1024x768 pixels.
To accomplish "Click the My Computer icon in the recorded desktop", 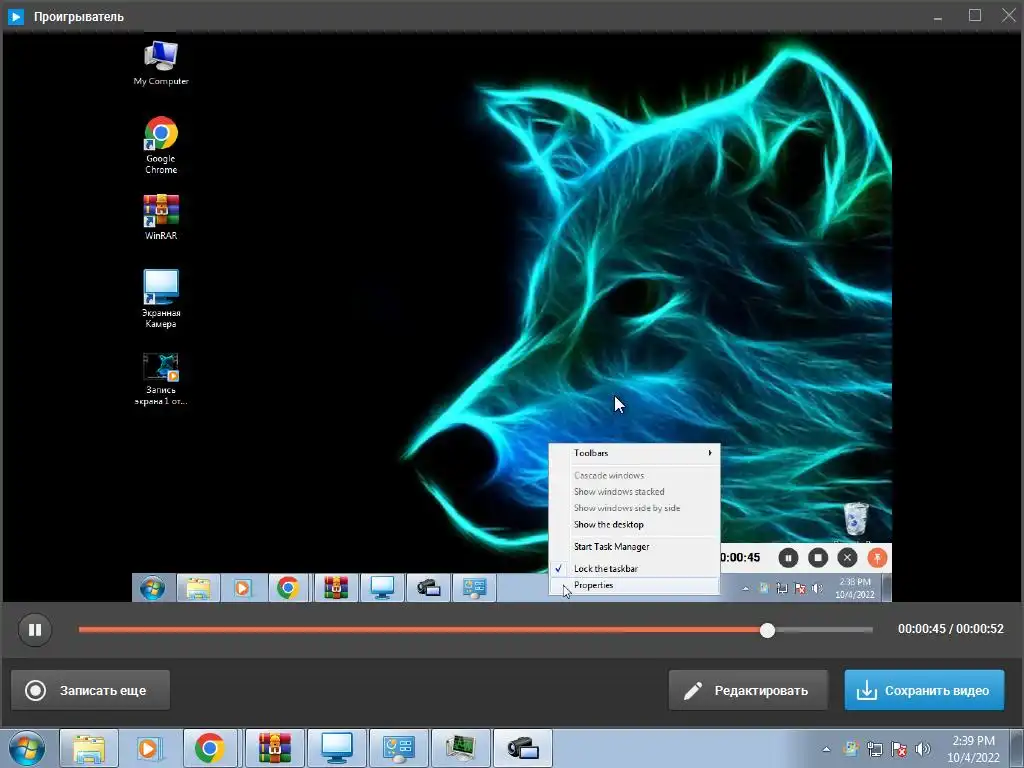I will 161,63.
